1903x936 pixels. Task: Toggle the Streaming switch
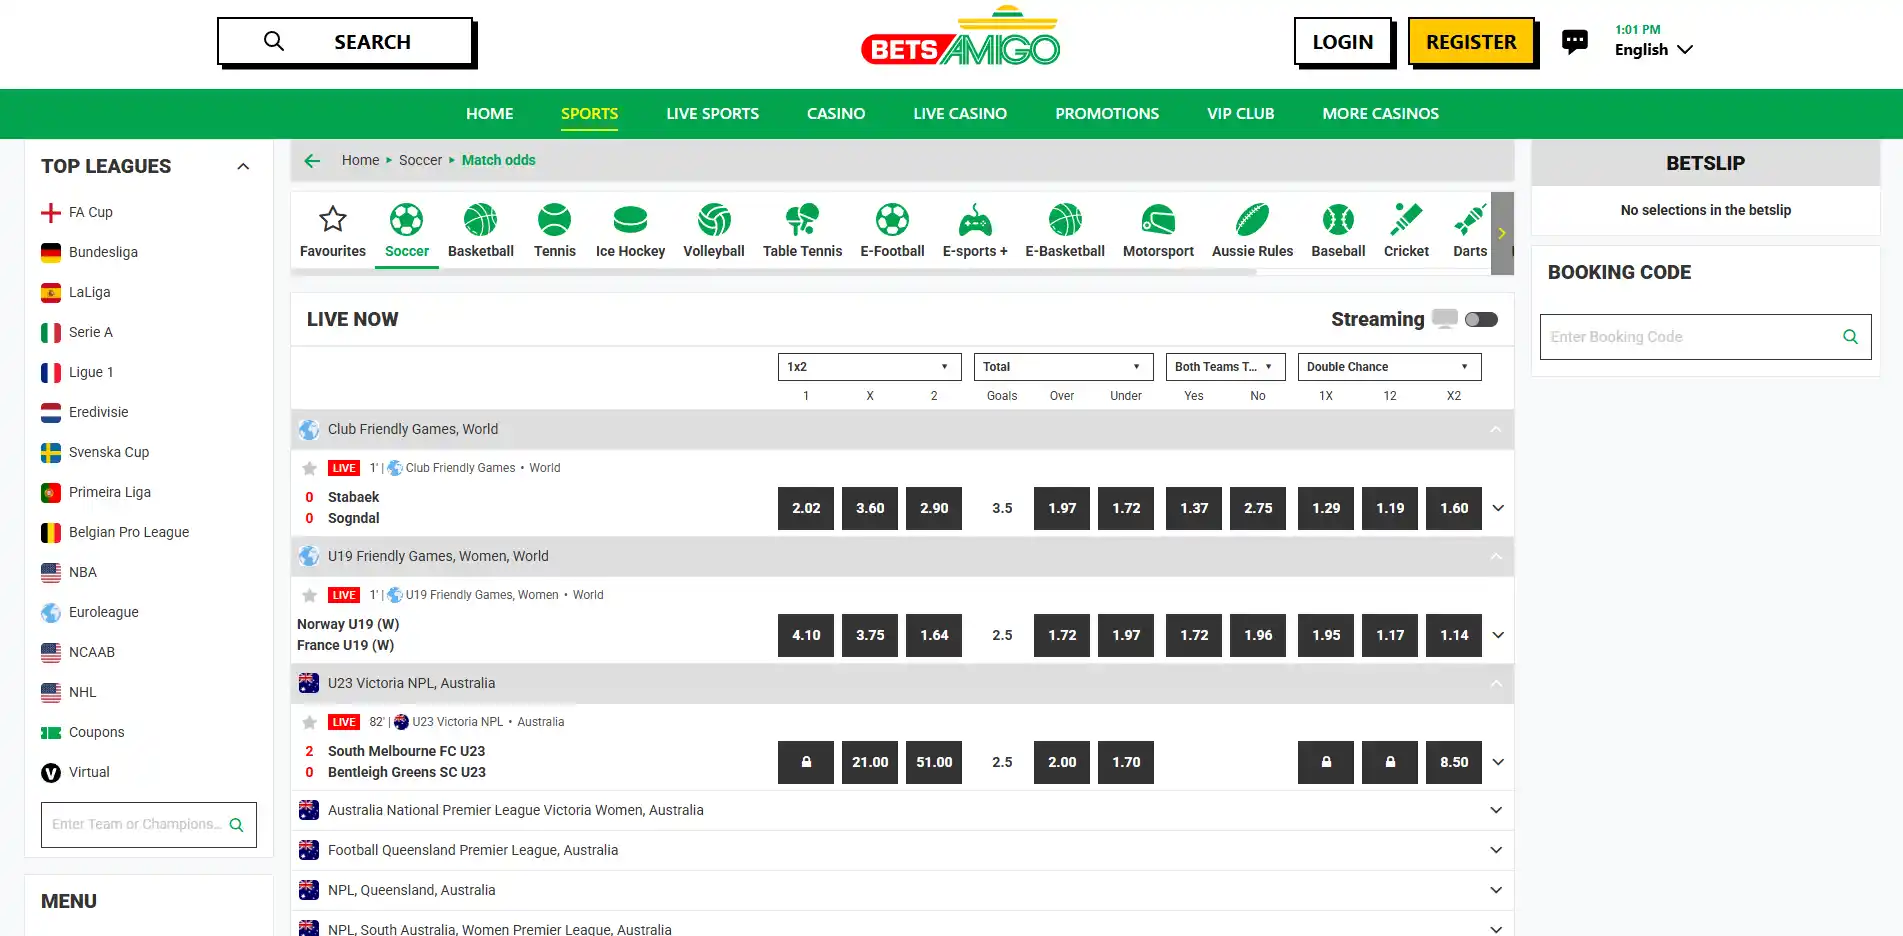(x=1481, y=320)
